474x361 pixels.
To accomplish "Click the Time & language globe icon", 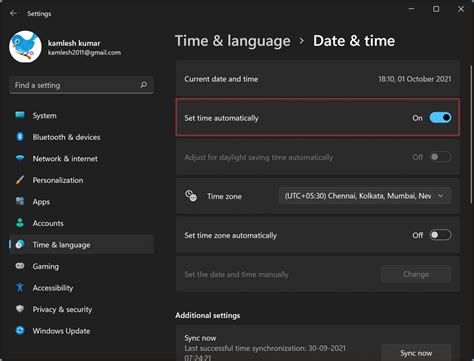I will pos(20,244).
